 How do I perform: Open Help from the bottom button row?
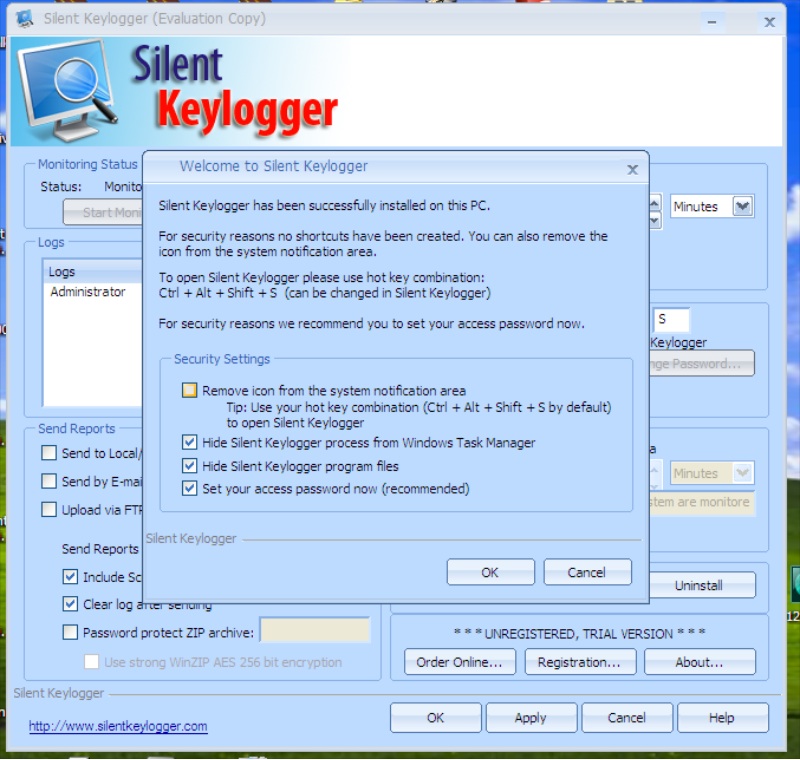click(x=722, y=717)
